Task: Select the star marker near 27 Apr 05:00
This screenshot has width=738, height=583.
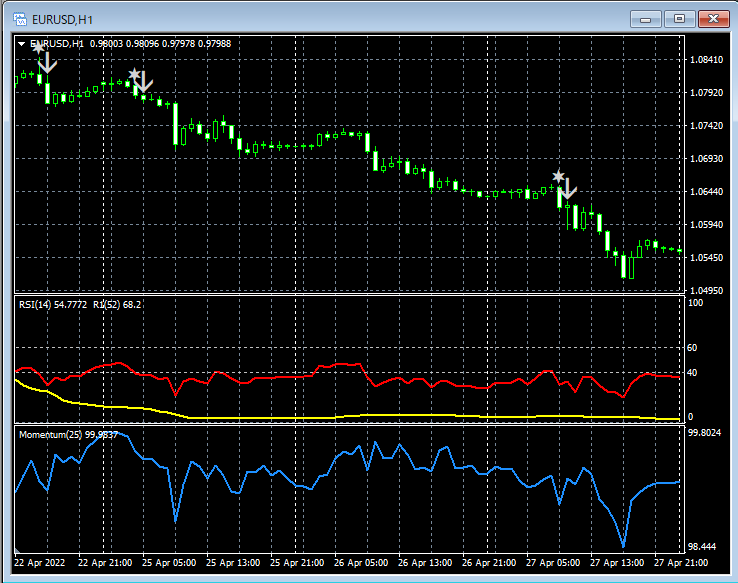Action: 558,177
